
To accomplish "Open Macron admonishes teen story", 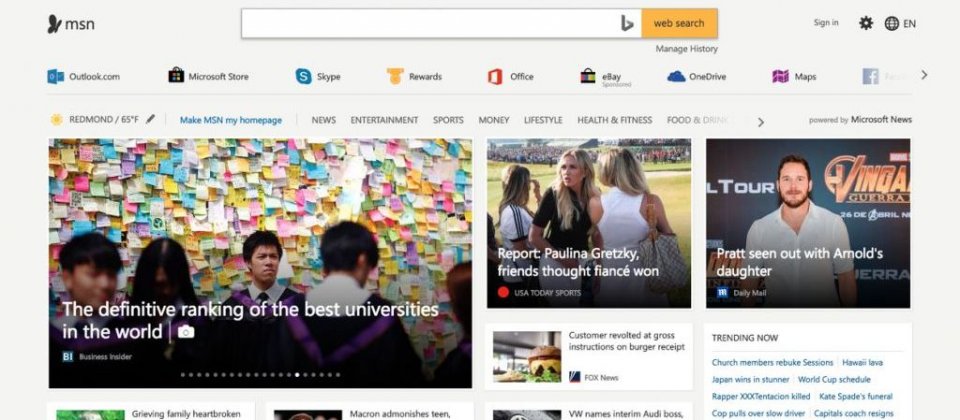I will point(400,414).
